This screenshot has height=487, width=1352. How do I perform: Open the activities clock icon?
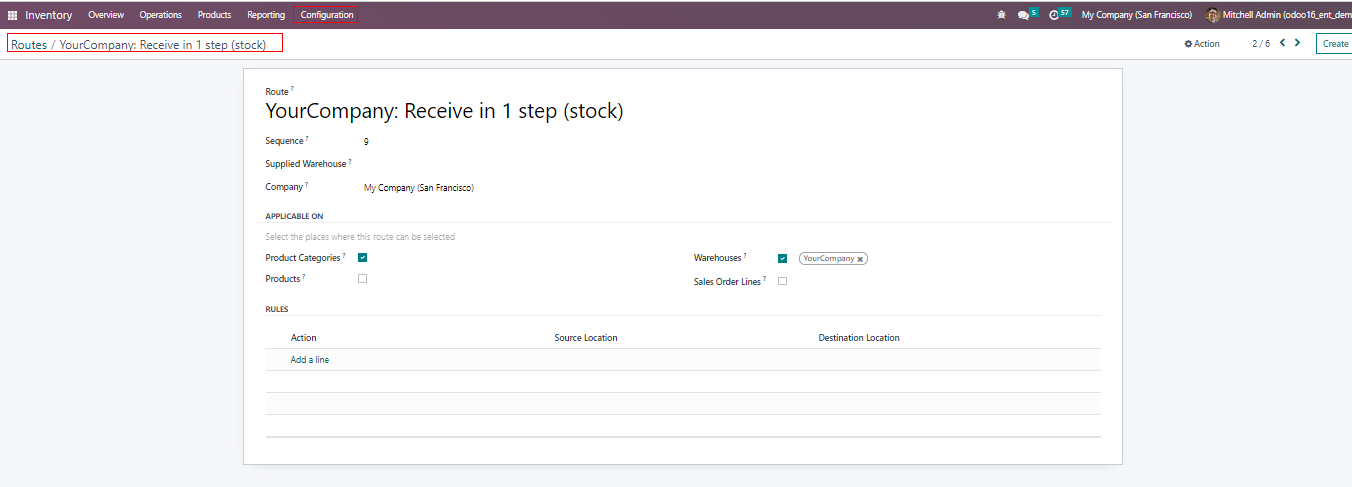[1054, 15]
